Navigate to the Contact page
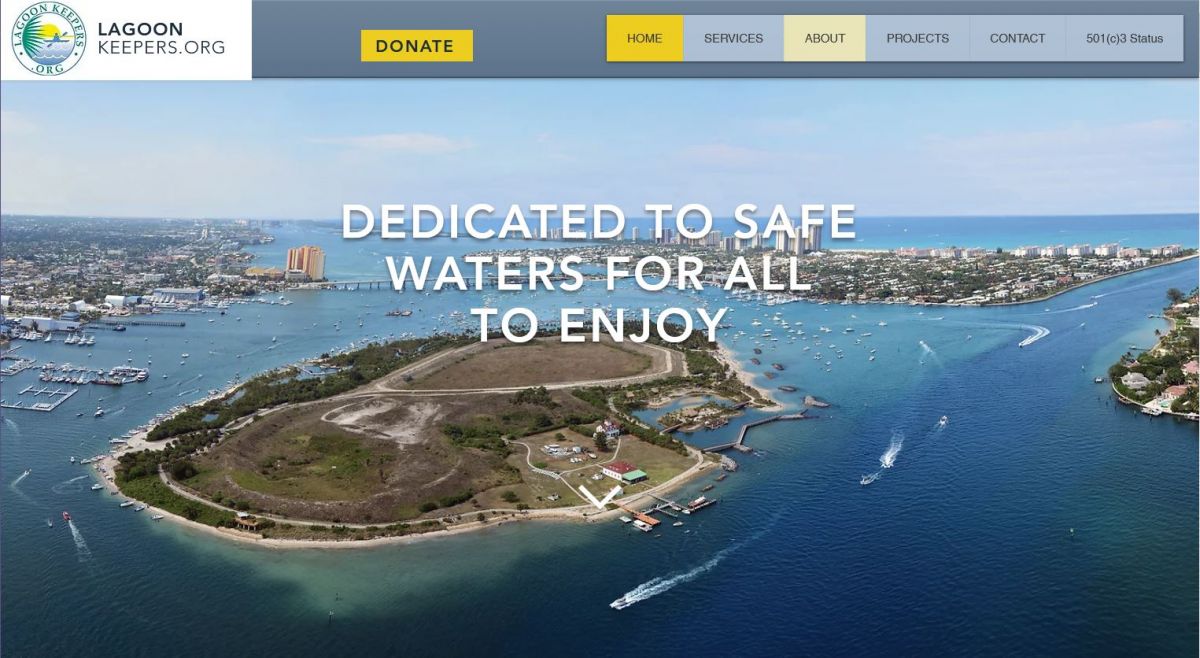Viewport: 1200px width, 658px height. coord(1017,38)
